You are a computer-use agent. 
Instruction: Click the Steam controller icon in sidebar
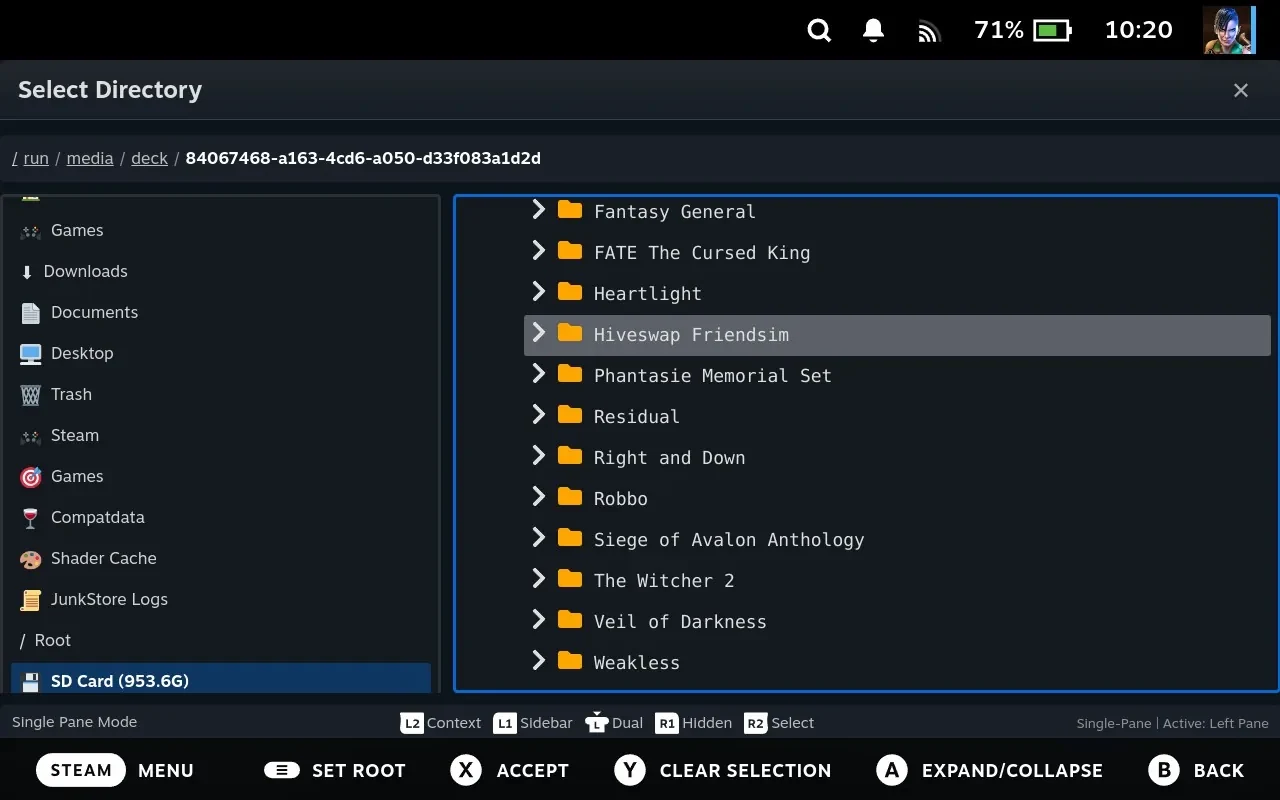[x=31, y=436]
